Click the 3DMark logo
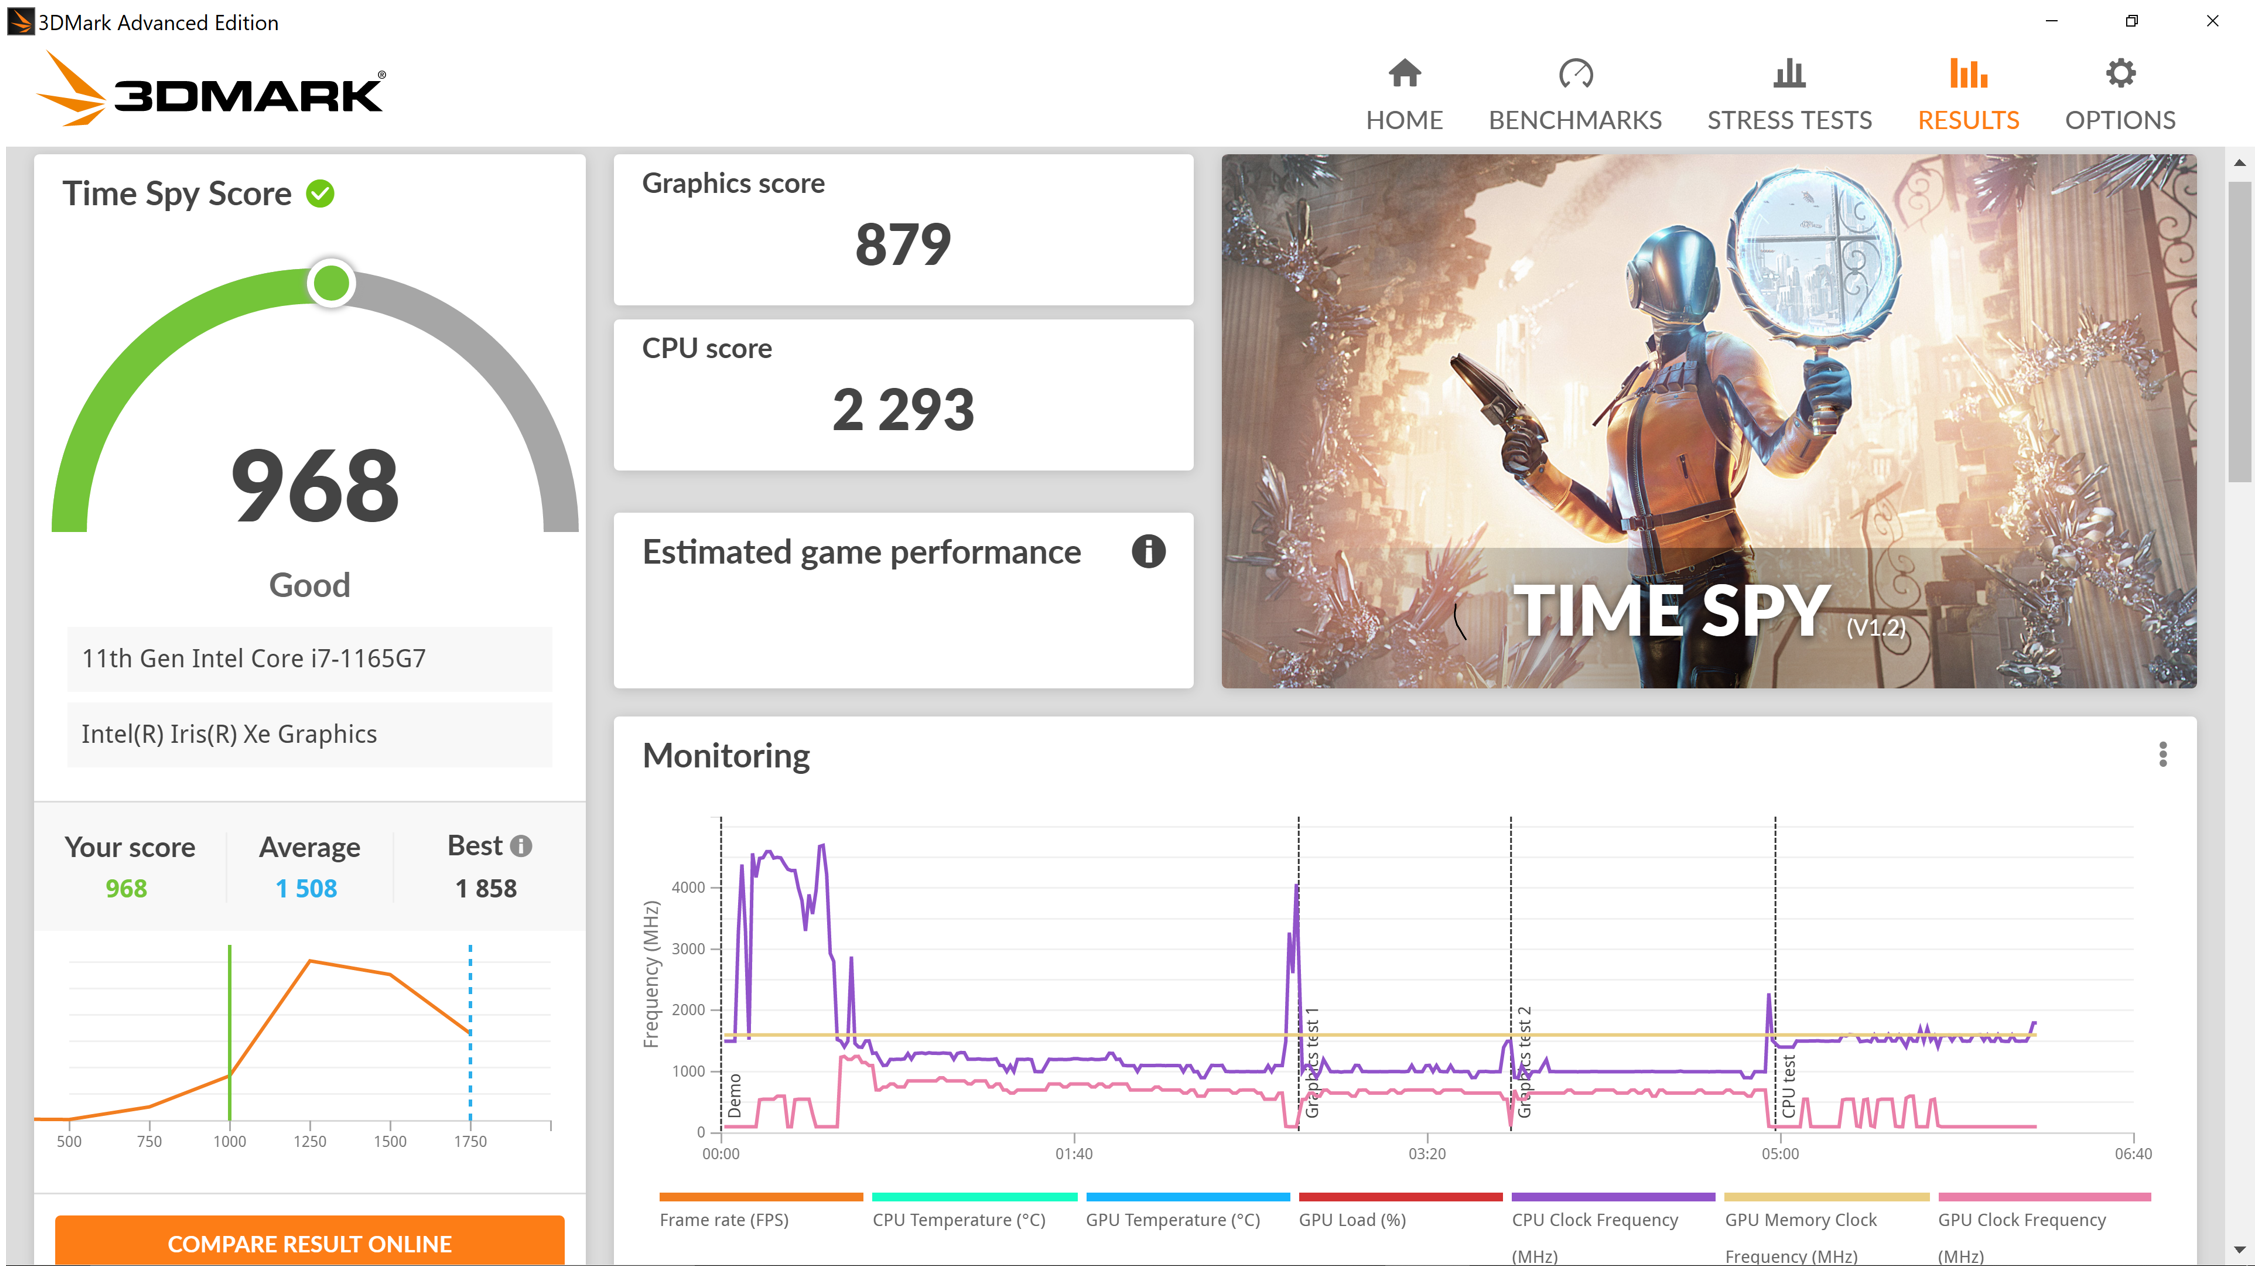 211,91
